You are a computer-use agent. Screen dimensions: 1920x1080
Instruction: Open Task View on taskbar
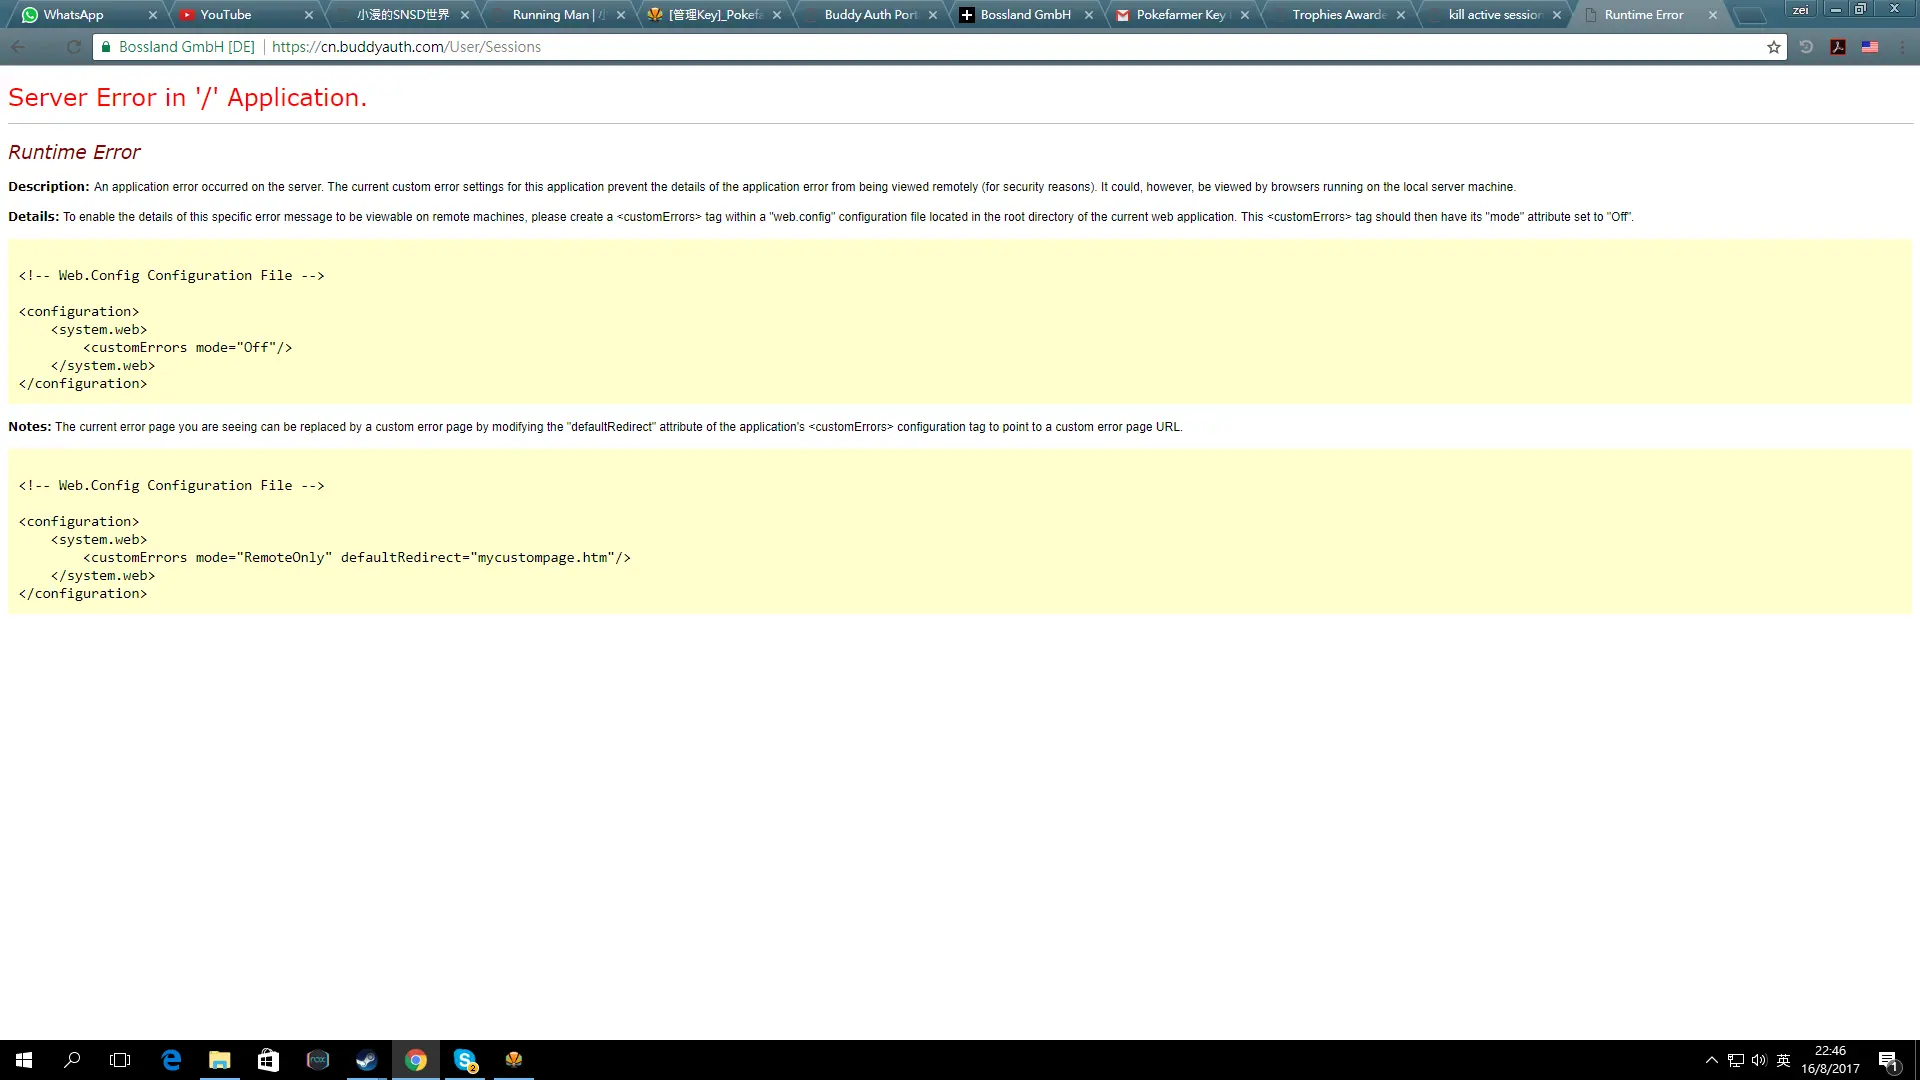[120, 1060]
